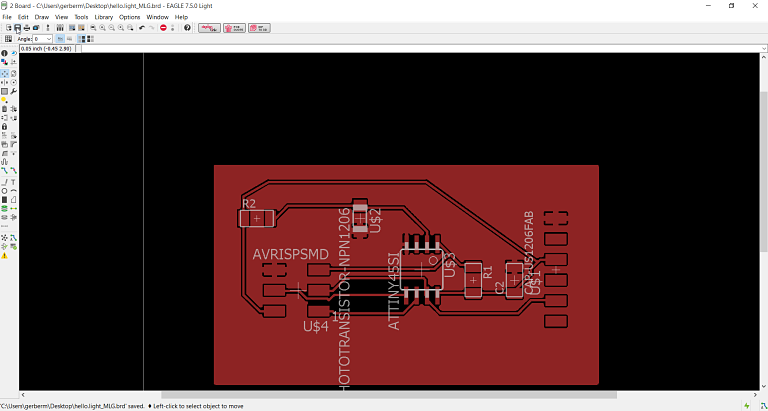
Task: Open the Grid settings icon
Action: (x=8, y=39)
